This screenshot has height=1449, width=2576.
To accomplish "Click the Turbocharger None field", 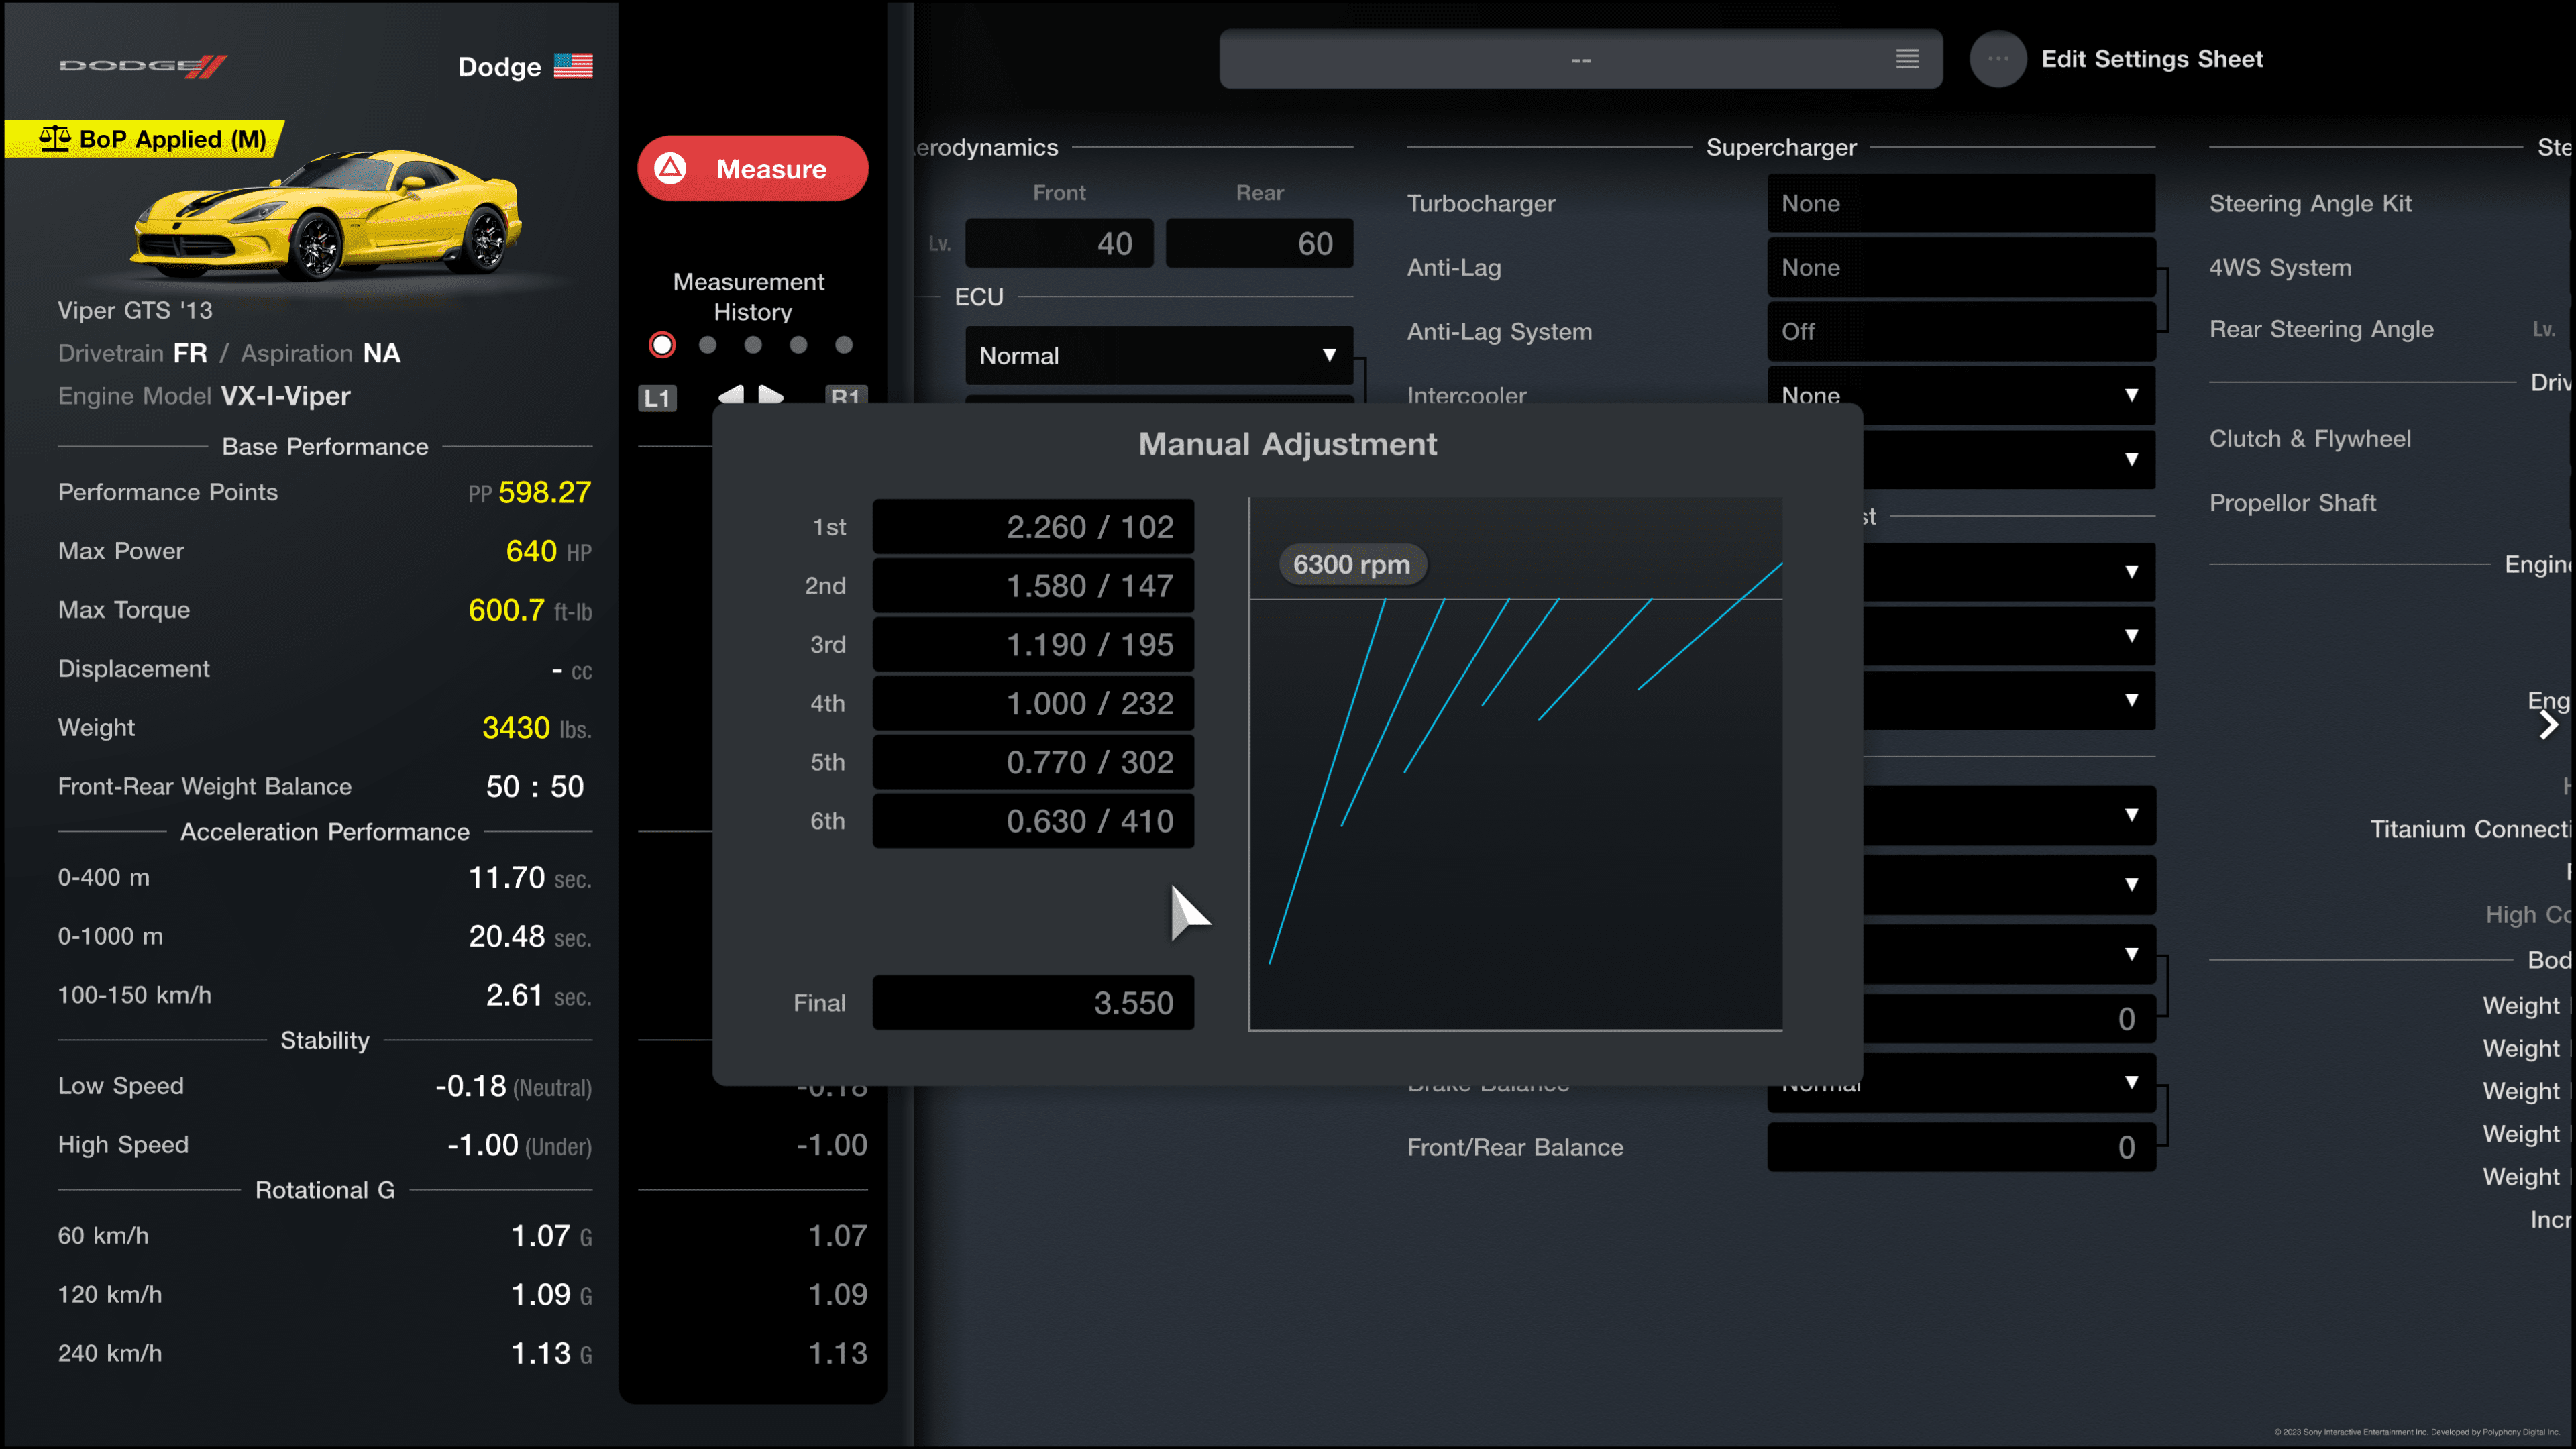I will click(1961, 204).
